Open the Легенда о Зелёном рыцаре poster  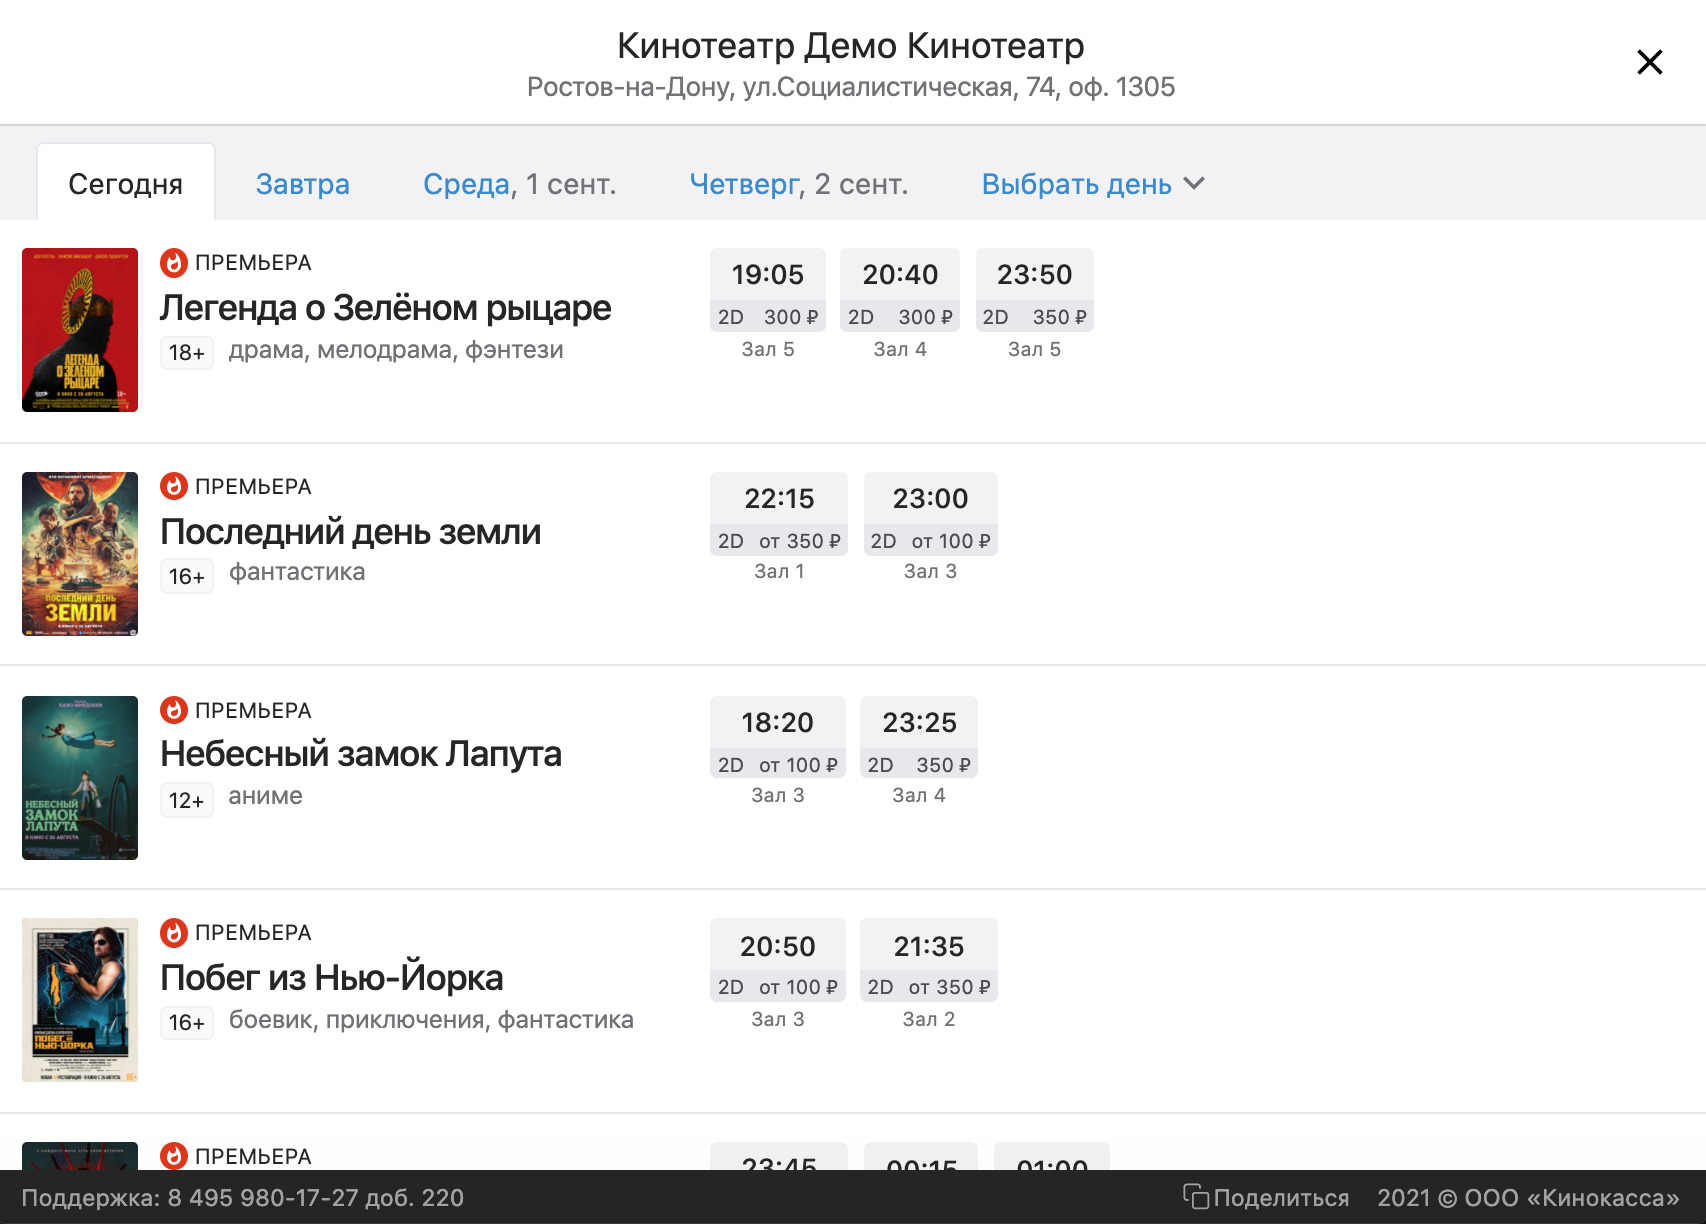(x=80, y=330)
